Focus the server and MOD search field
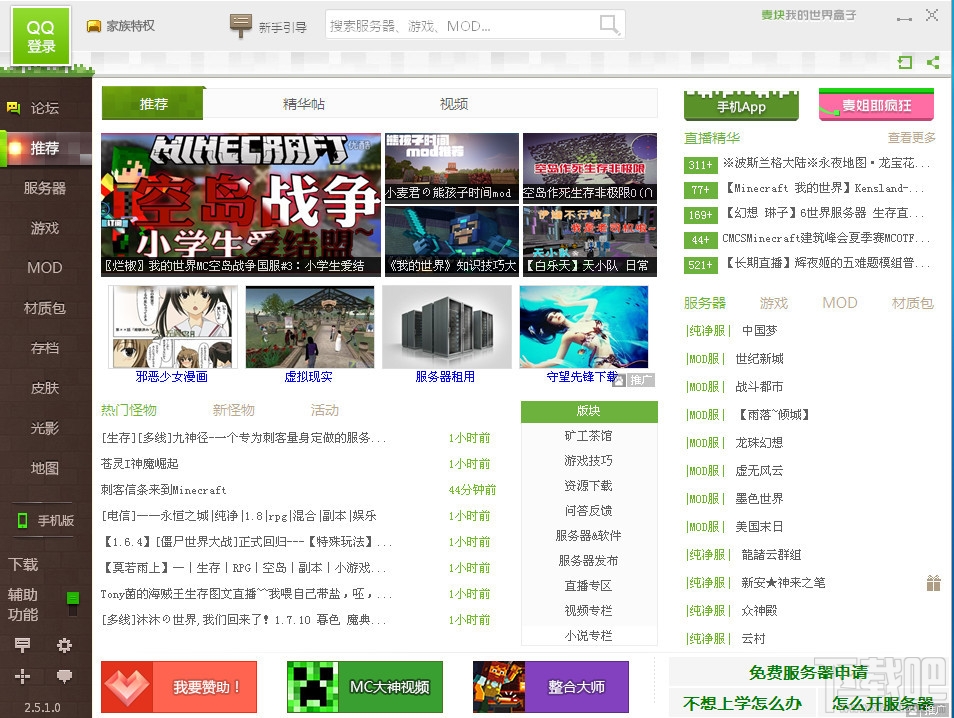 (462, 26)
